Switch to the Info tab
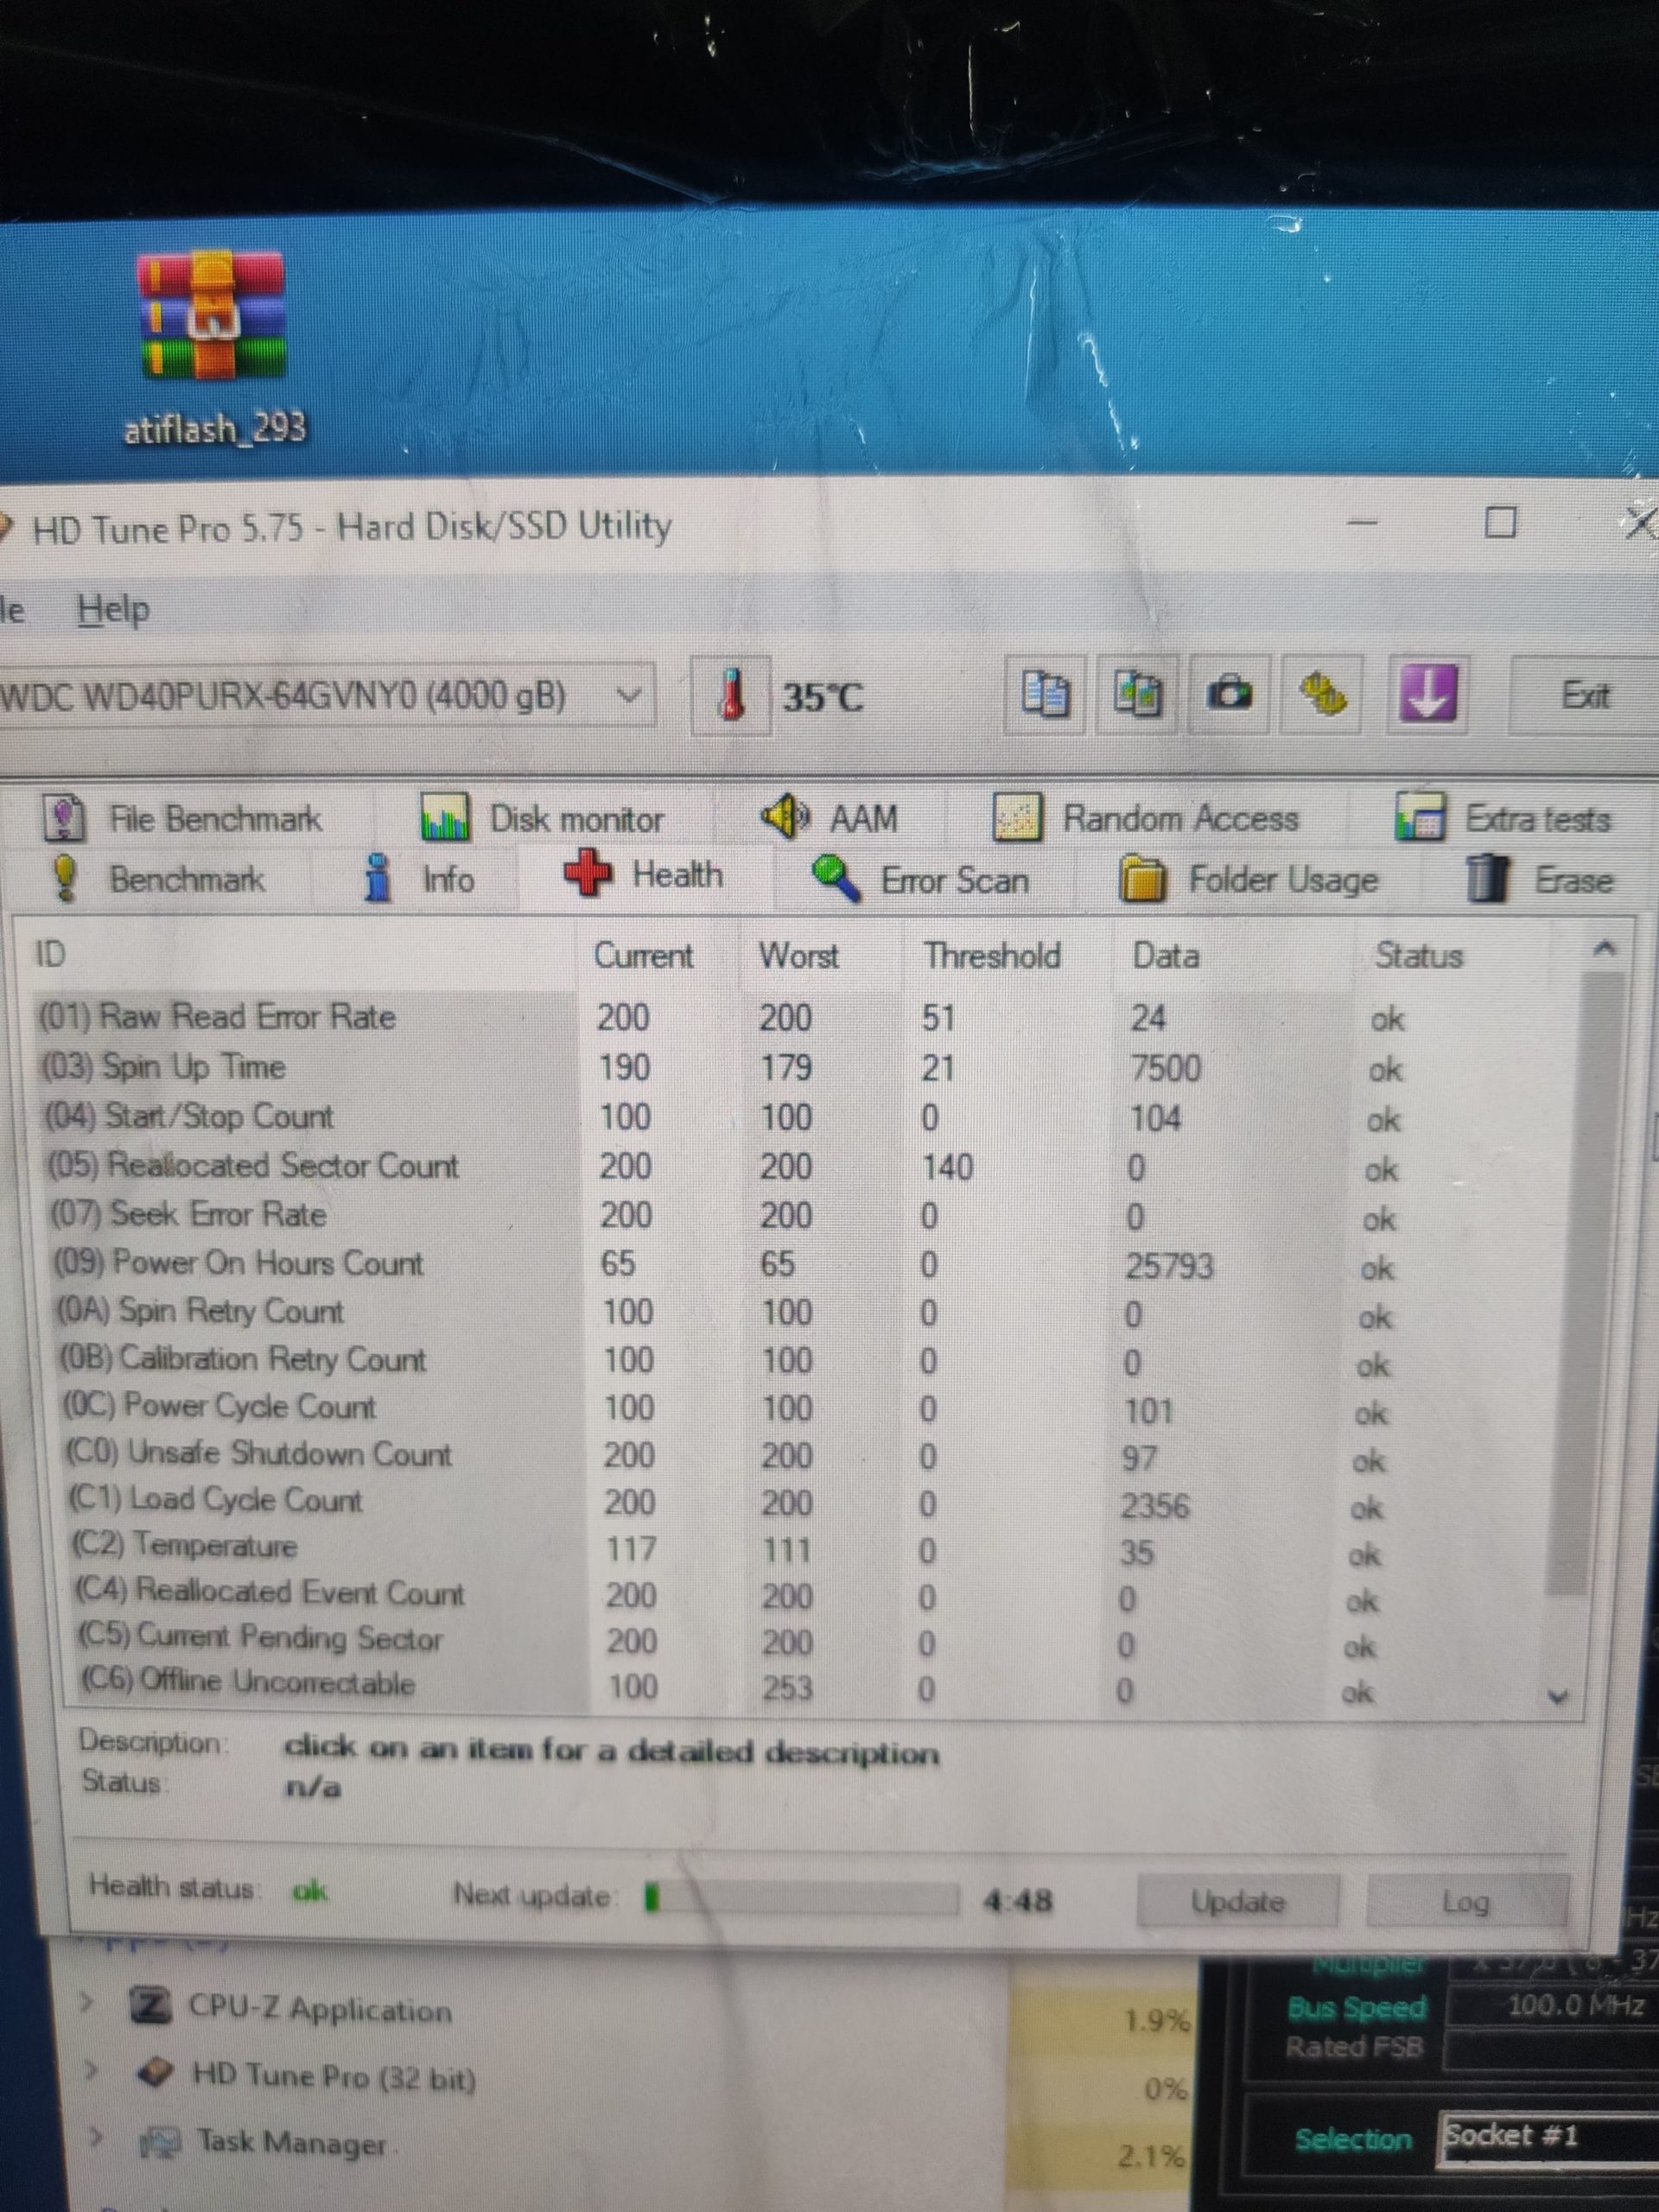1659x2212 pixels. (x=417, y=879)
